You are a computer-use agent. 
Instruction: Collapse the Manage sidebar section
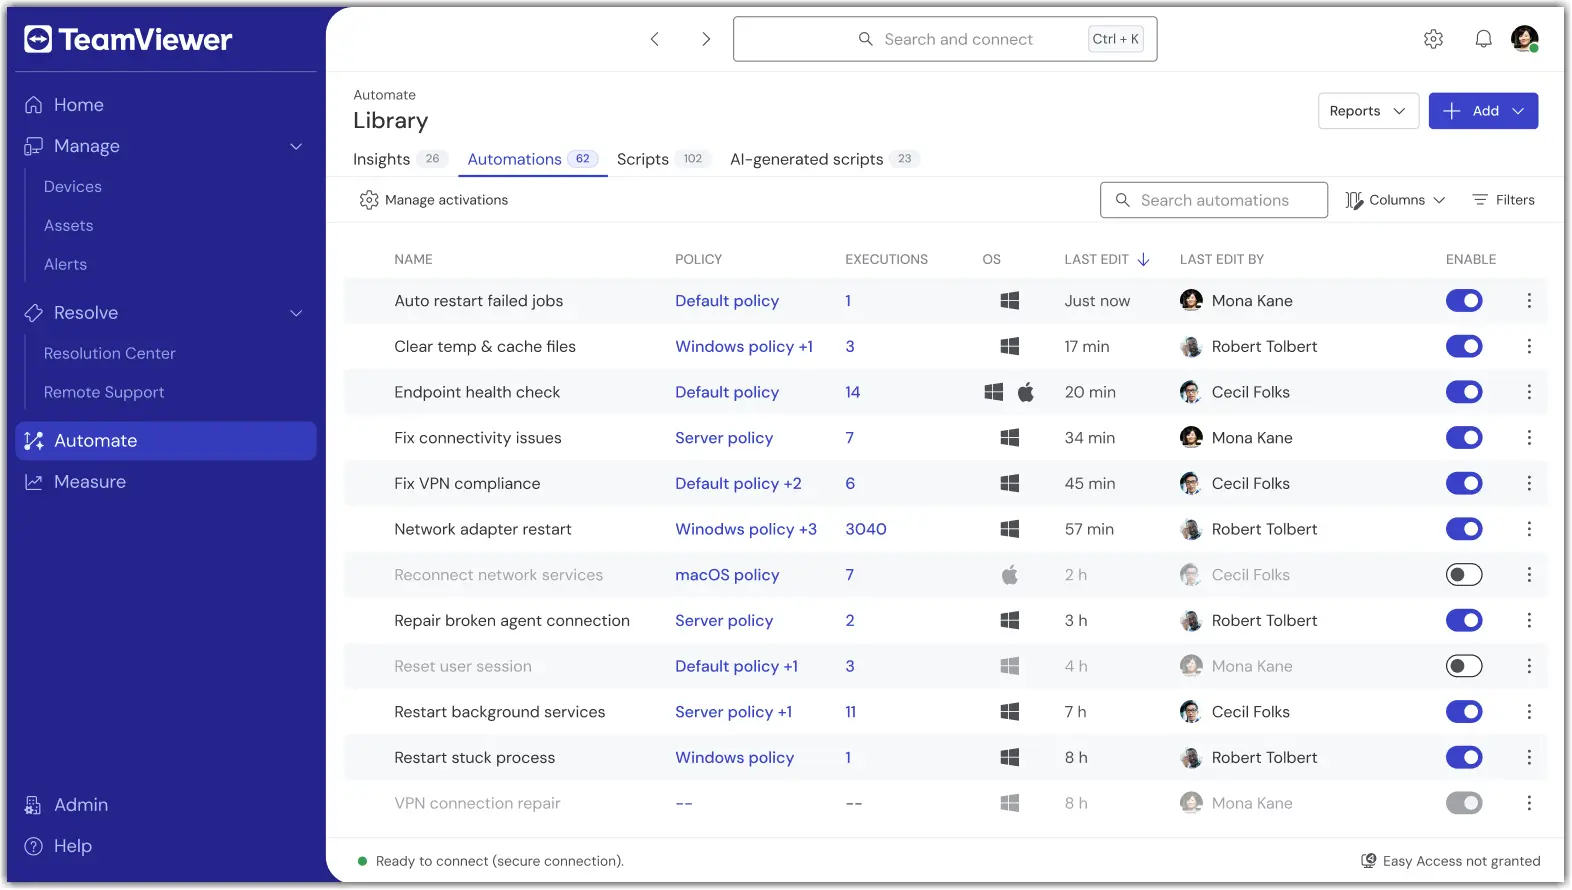[296, 146]
